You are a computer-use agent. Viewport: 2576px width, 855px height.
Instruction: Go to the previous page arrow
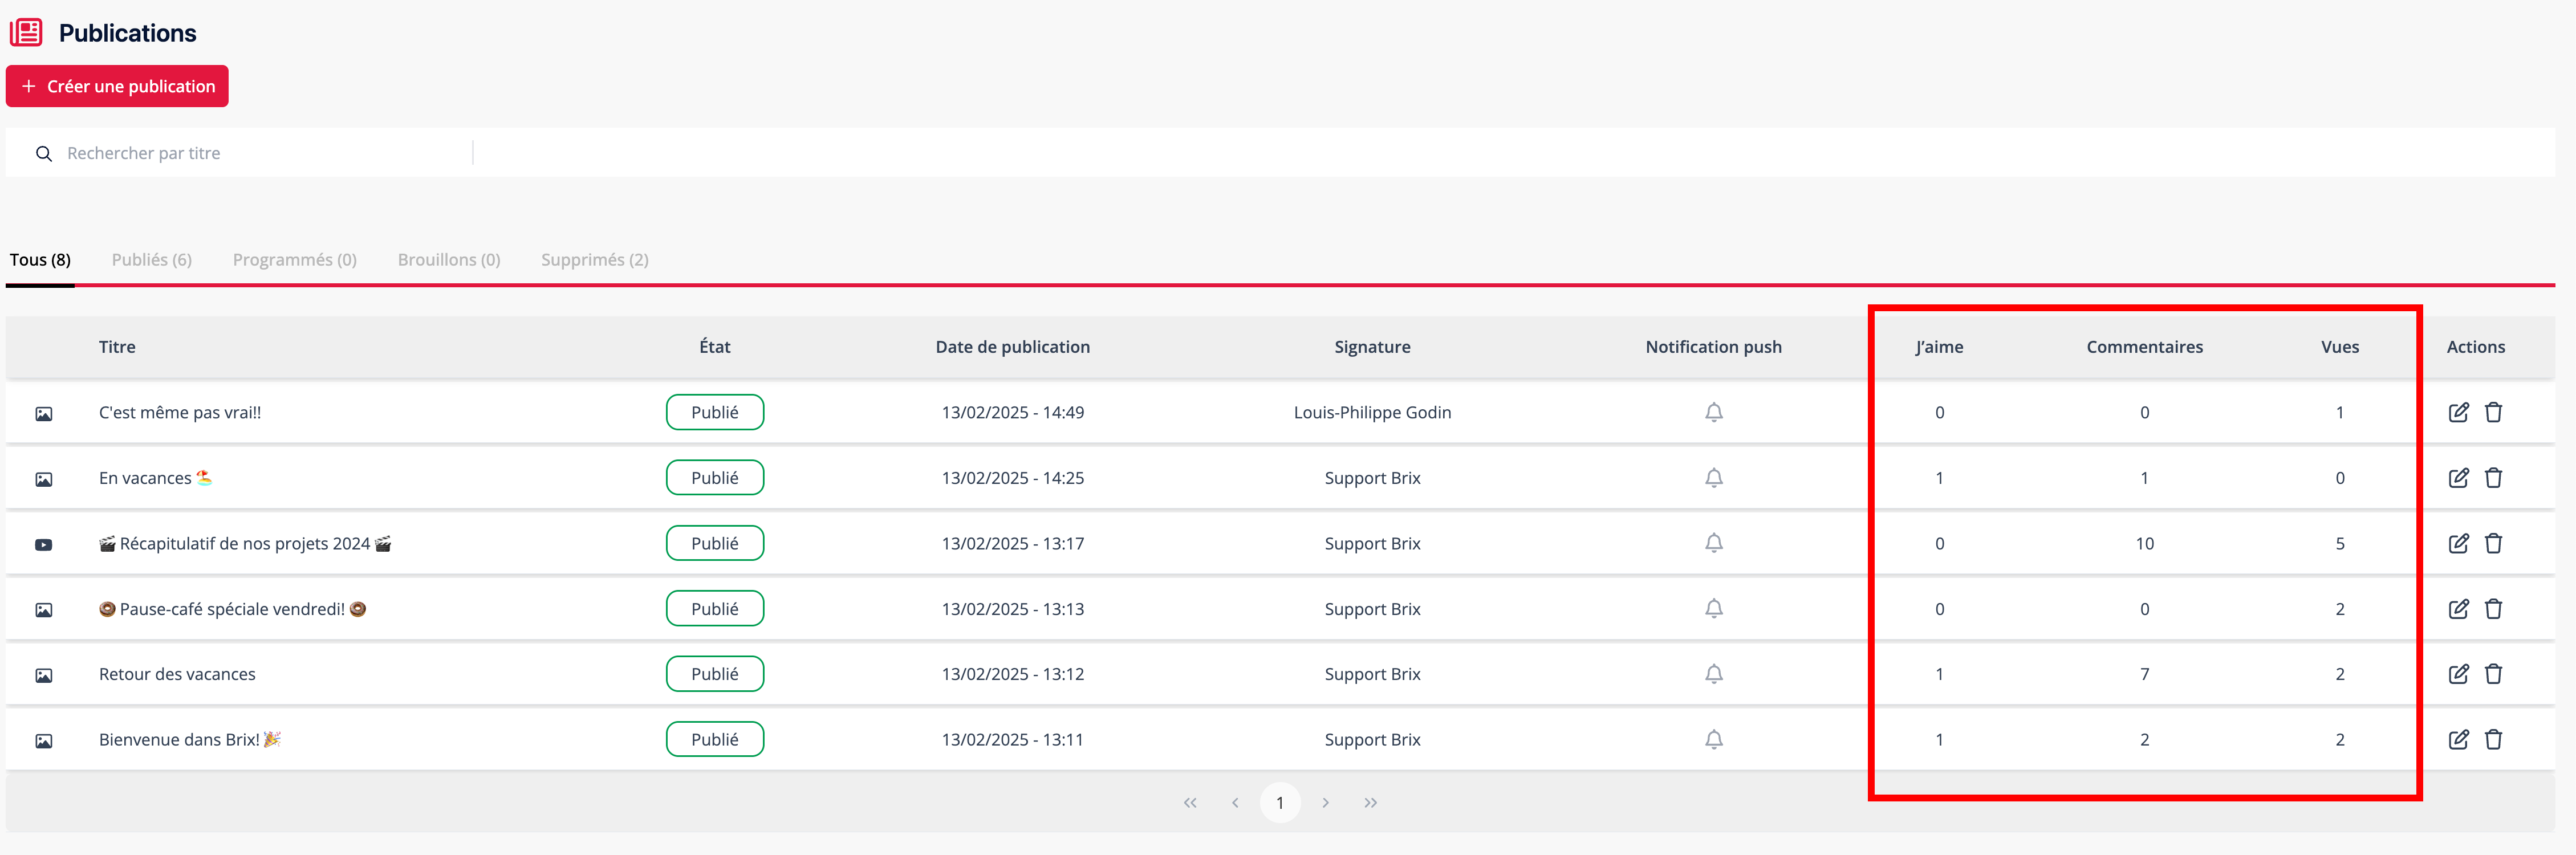(1235, 803)
